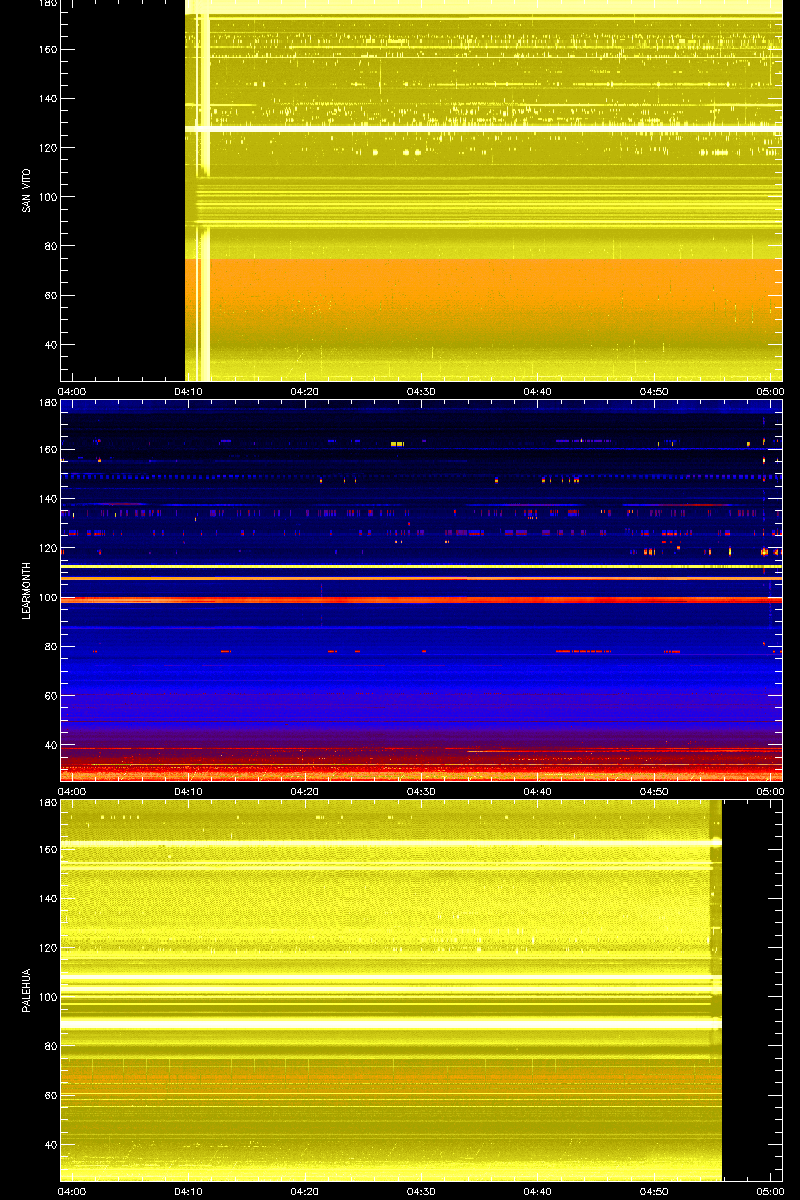Click 04:50 time label under Learmonth plot

pos(654,791)
